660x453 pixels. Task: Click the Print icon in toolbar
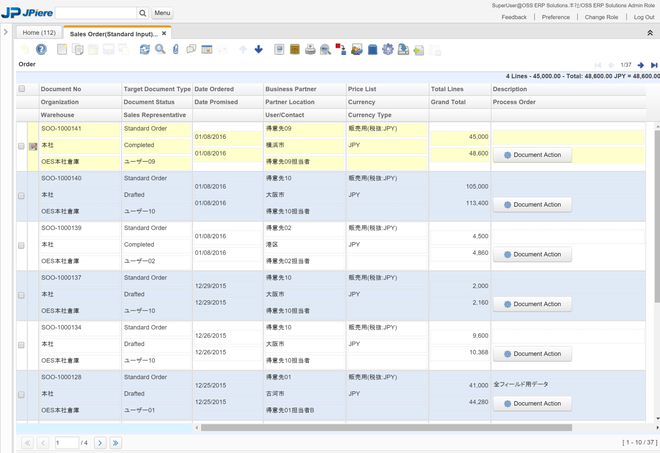(310, 49)
